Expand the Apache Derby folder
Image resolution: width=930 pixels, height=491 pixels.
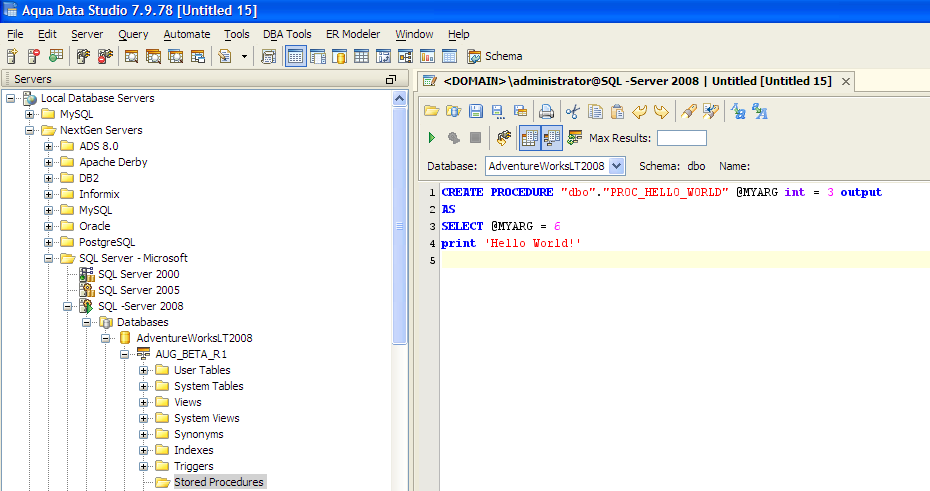pos(49,162)
